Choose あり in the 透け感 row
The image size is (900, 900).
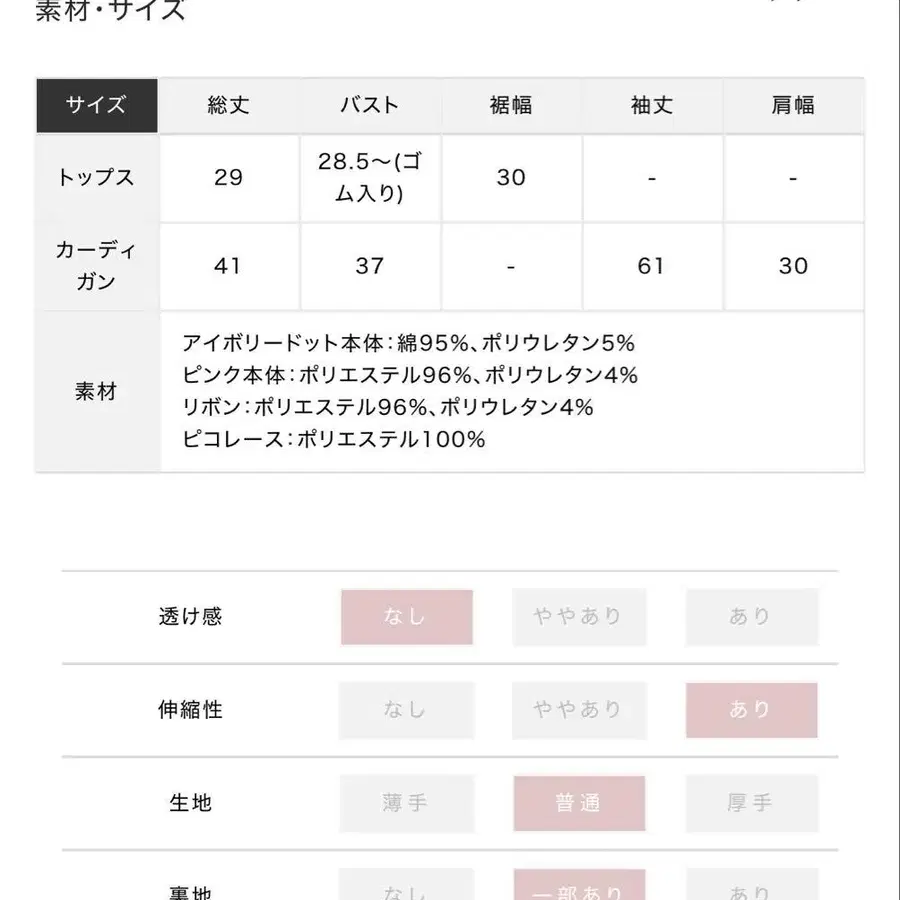pyautogui.click(x=751, y=617)
